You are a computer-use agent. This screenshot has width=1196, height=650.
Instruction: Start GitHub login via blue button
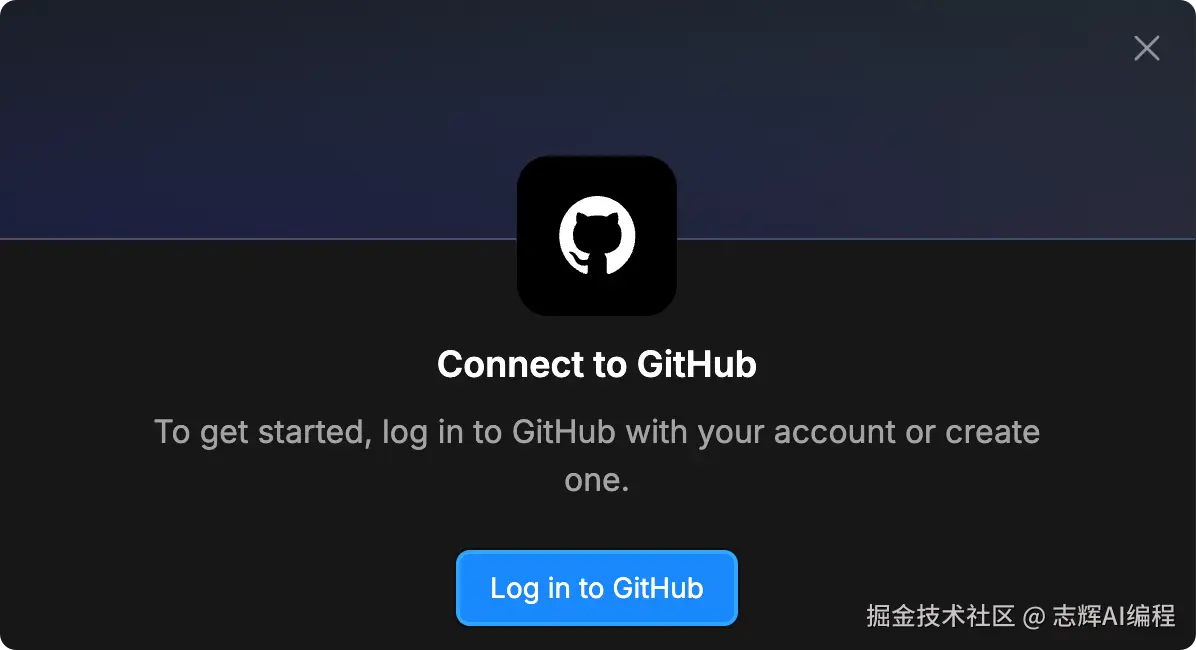[596, 587]
